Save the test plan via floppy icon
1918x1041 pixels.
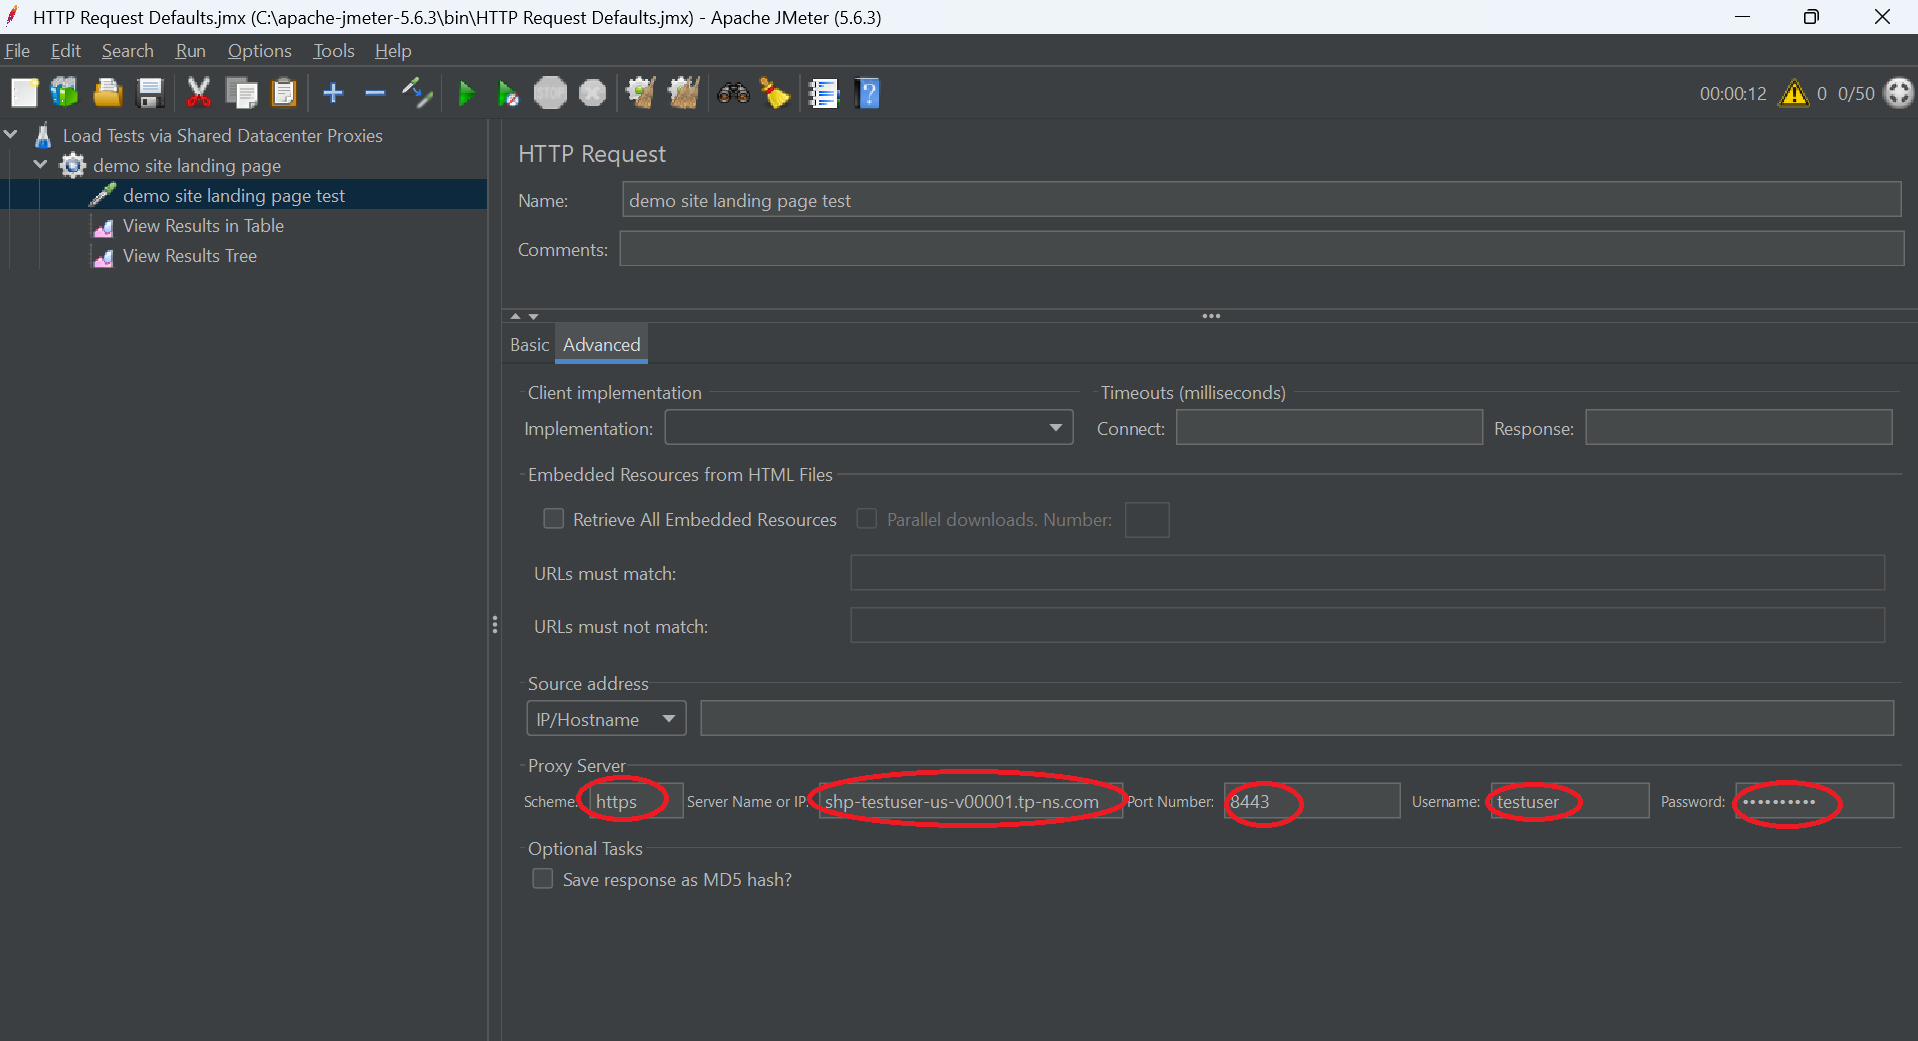(151, 93)
